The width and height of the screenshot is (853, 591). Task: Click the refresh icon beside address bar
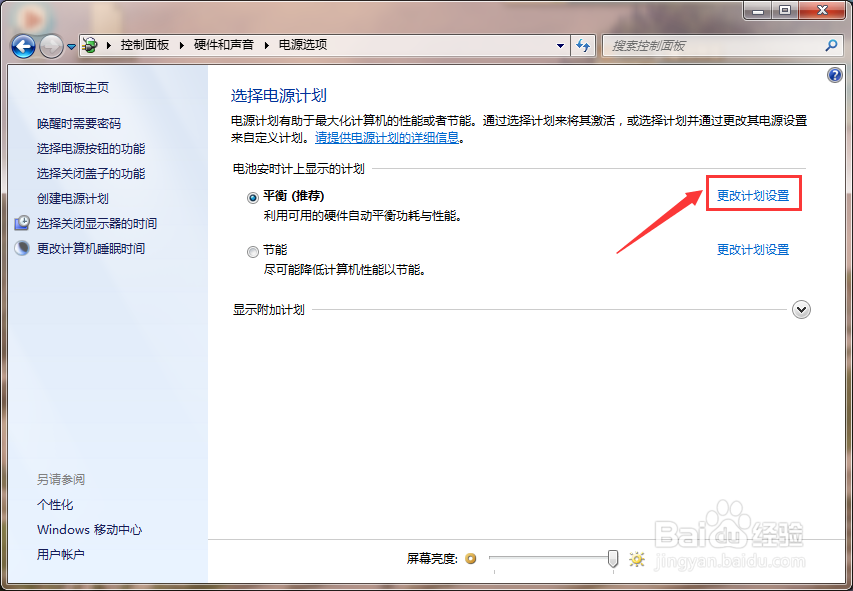pos(583,45)
